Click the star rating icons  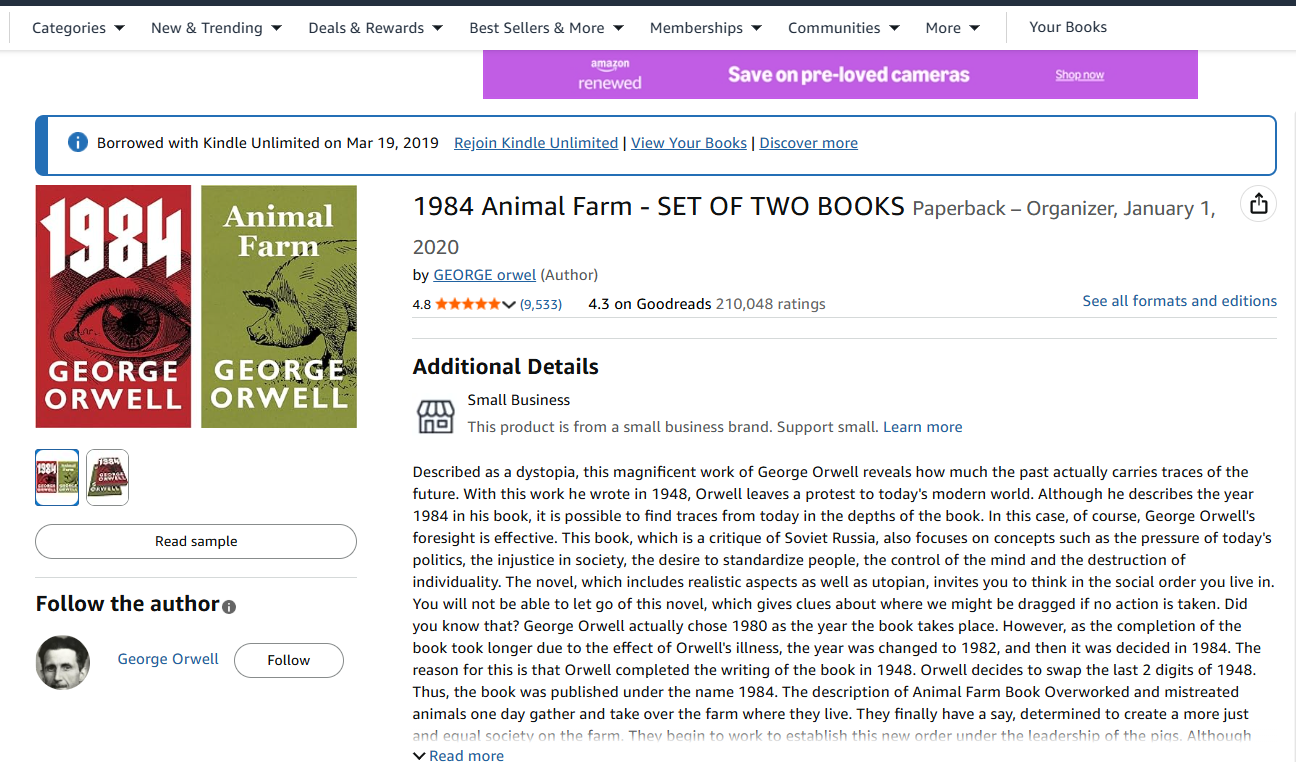(x=468, y=304)
